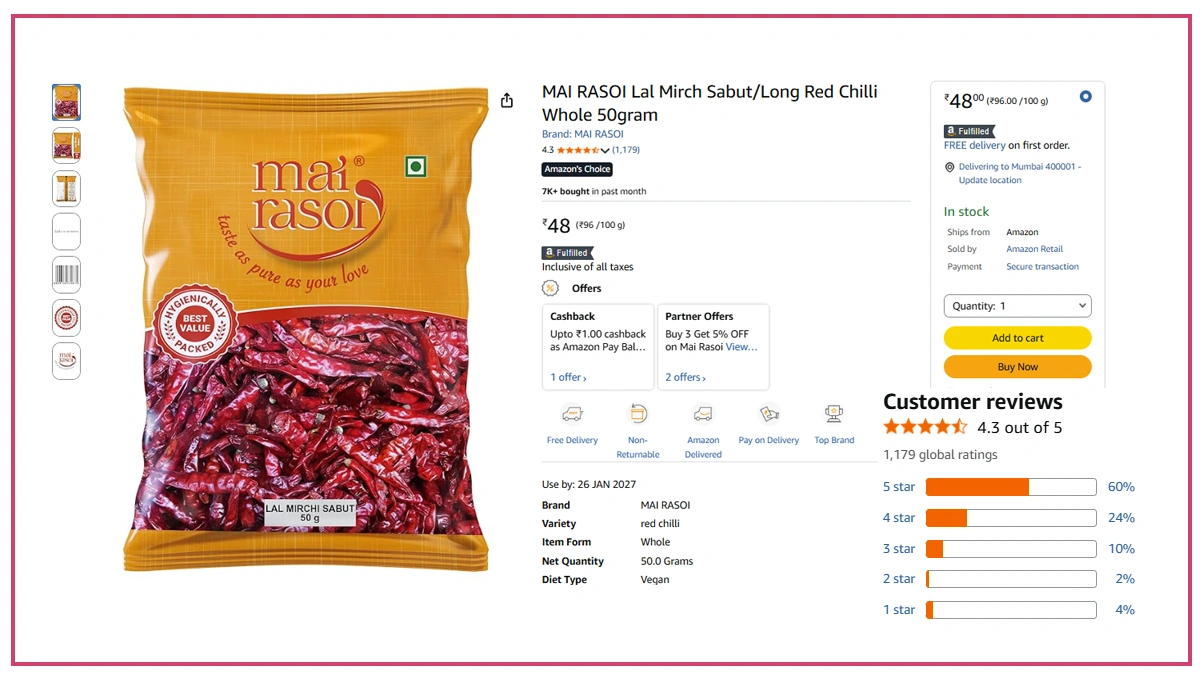1202x684 pixels.
Task: Click the Offers percent badge icon
Action: [x=550, y=288]
